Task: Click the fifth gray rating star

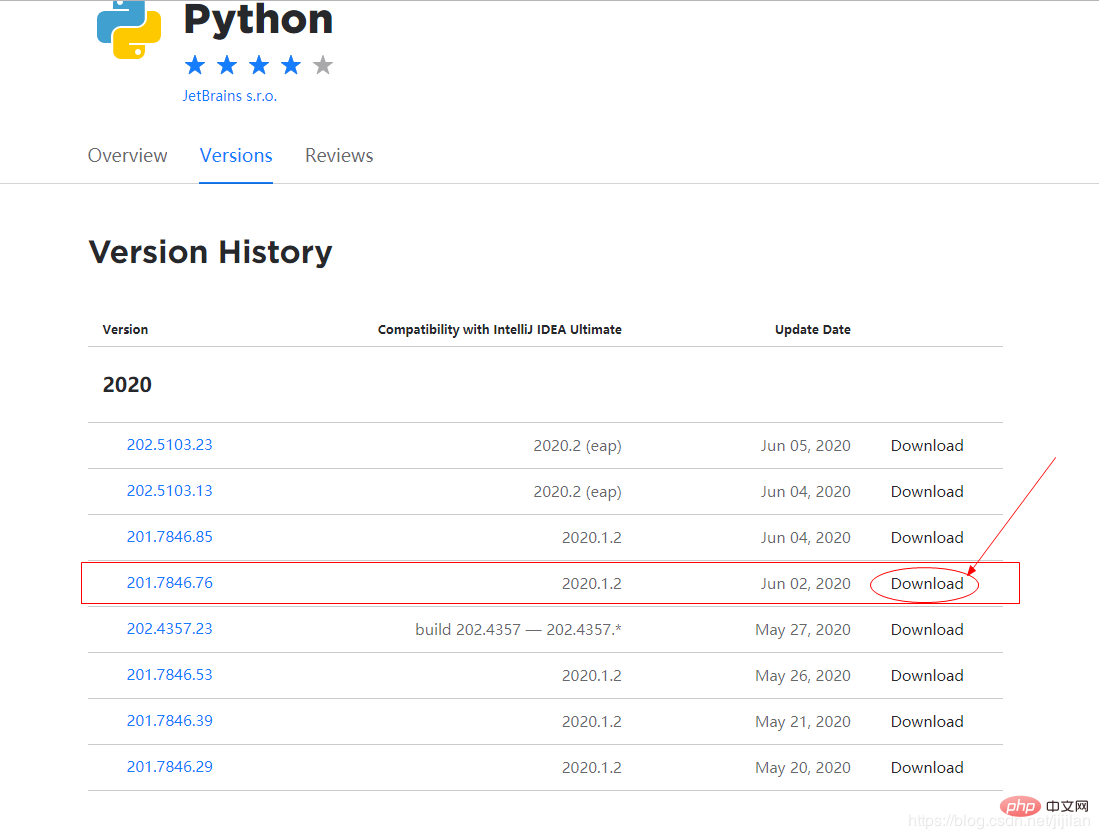Action: [323, 66]
